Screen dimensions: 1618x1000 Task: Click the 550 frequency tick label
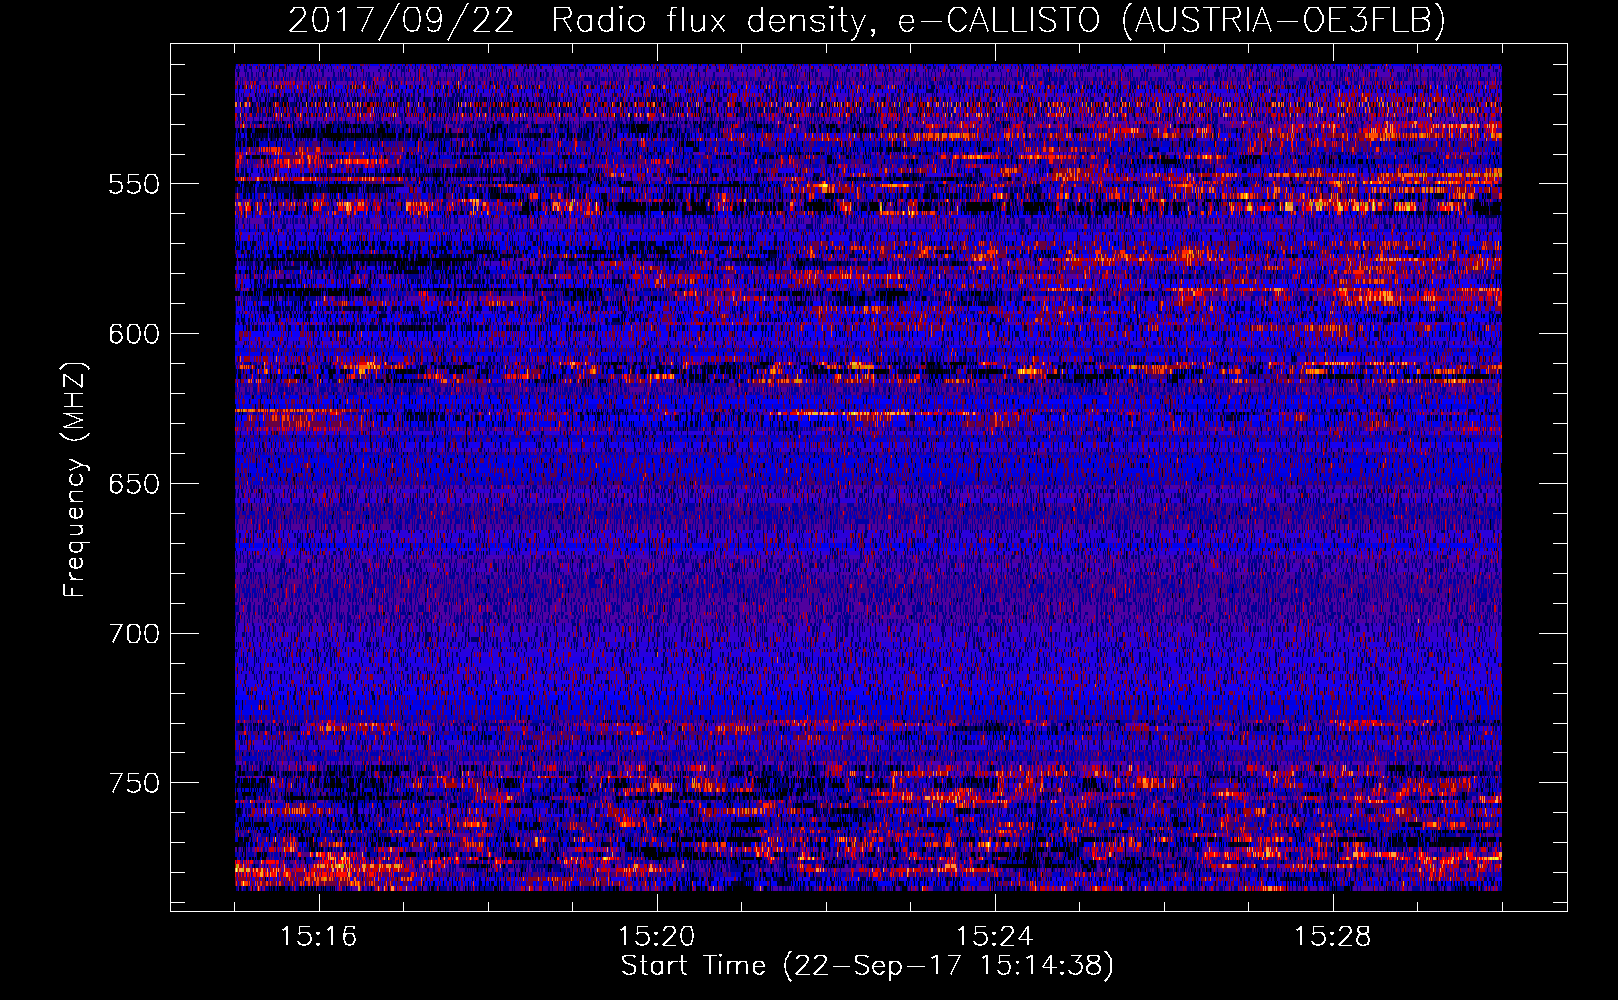click(134, 184)
